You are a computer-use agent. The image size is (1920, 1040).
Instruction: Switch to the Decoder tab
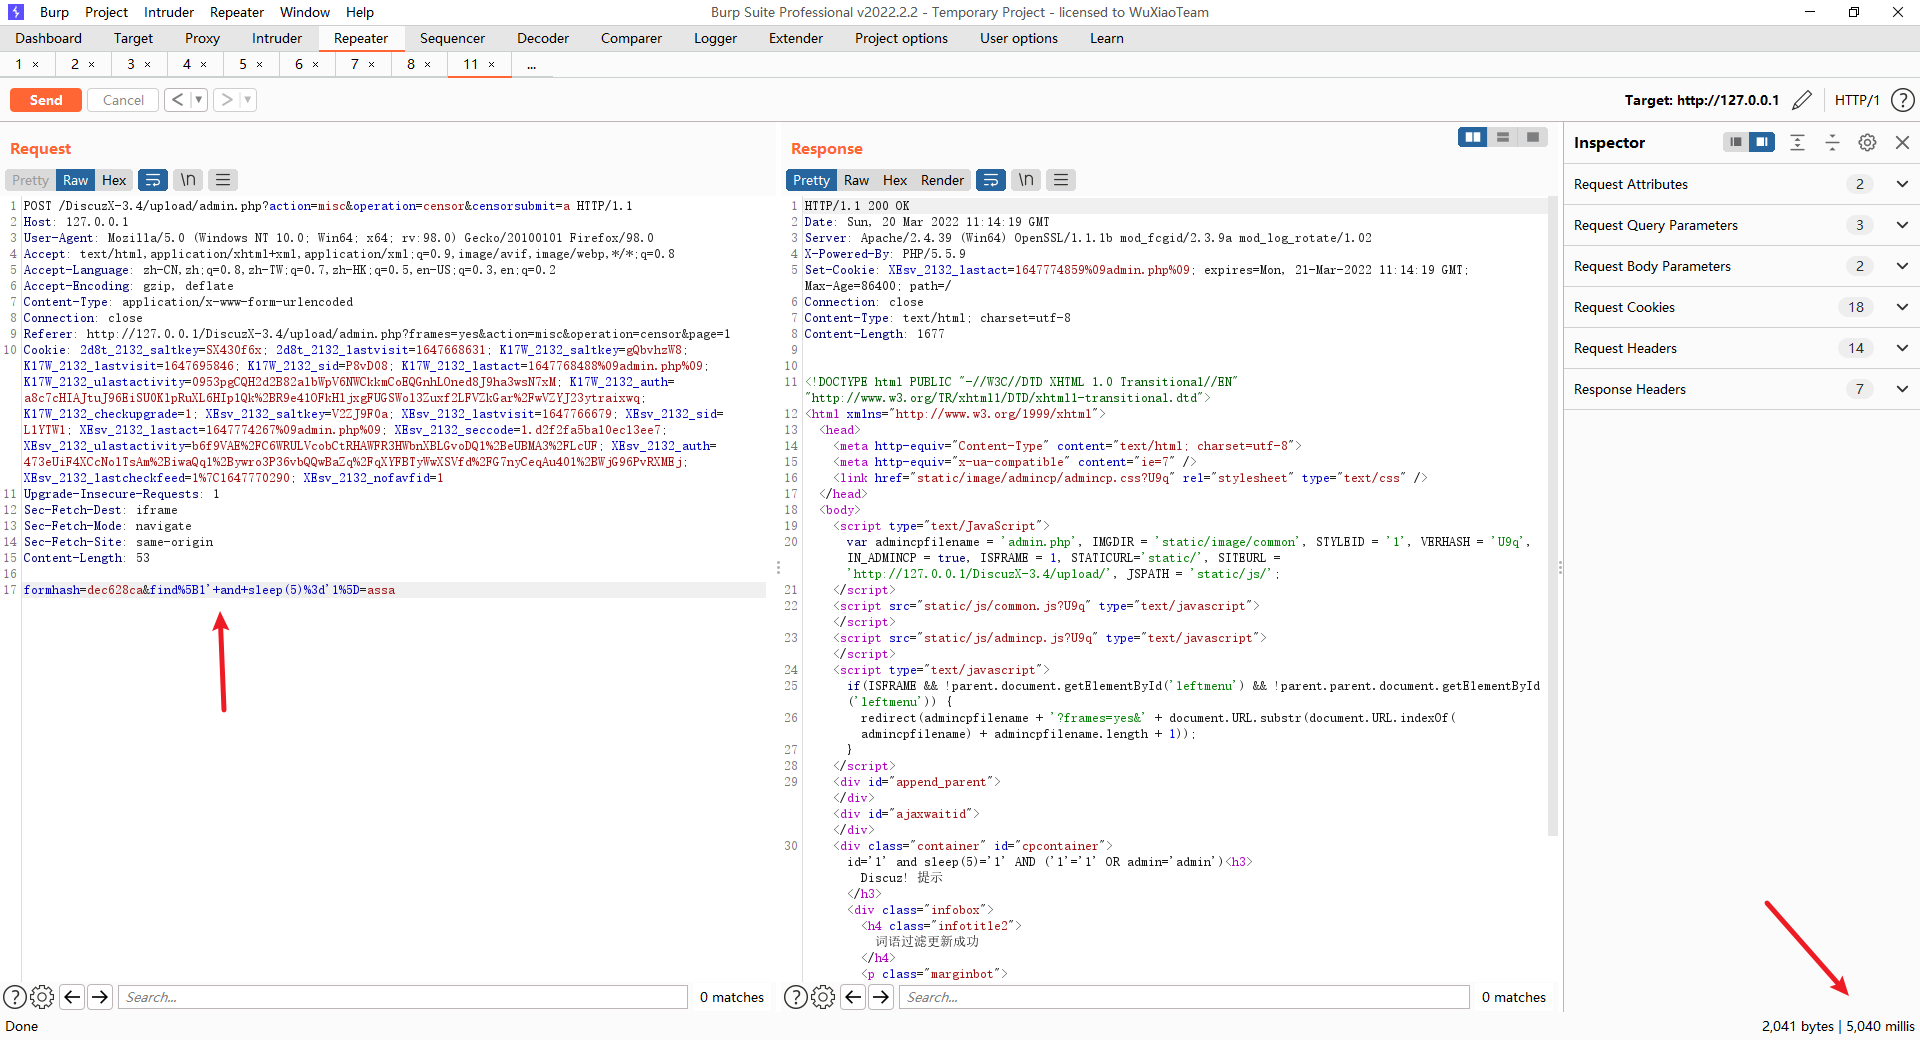click(x=543, y=38)
